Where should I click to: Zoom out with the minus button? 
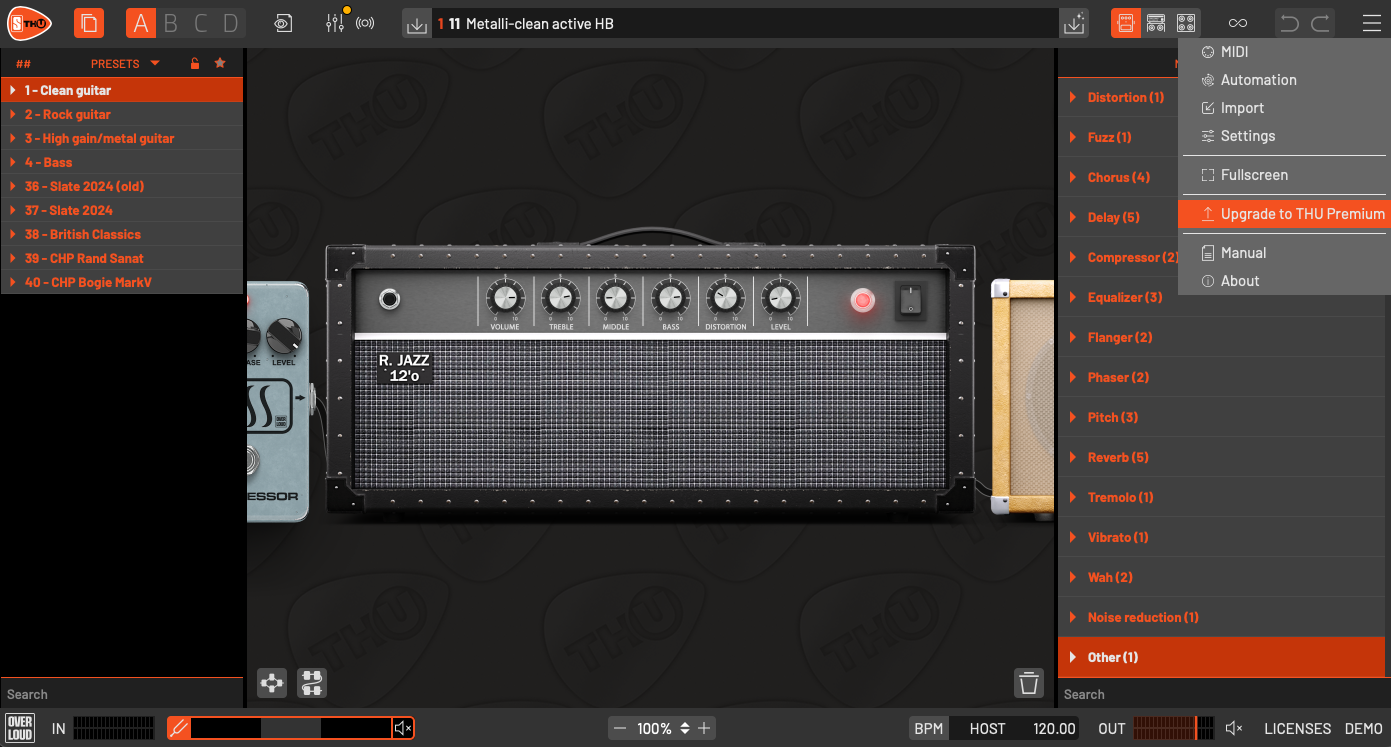pos(620,728)
